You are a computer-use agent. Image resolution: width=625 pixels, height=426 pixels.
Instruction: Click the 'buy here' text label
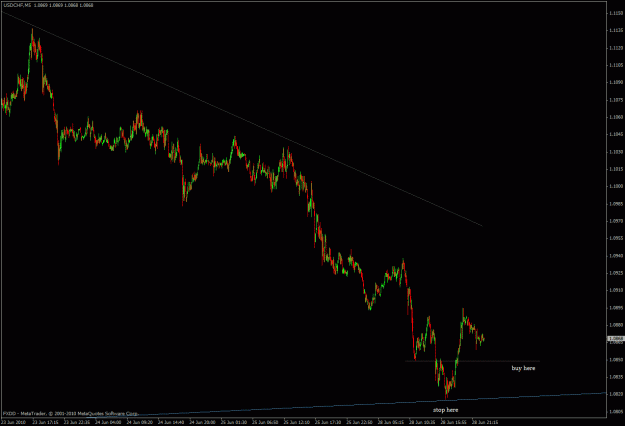pos(523,368)
